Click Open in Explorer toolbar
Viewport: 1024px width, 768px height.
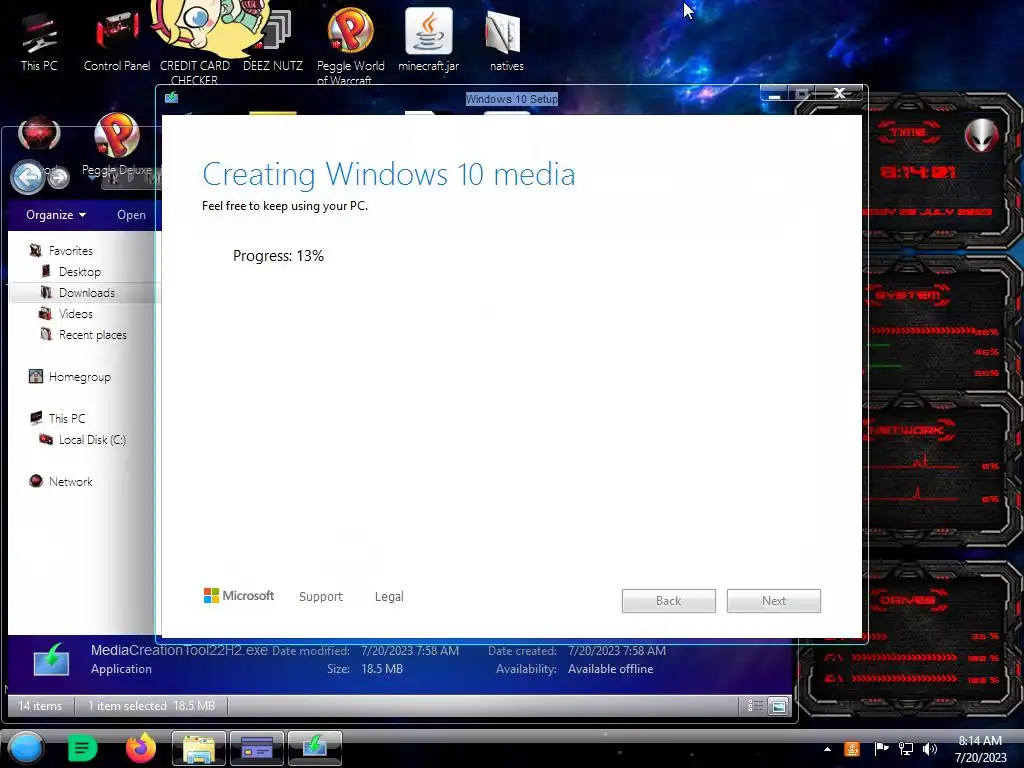[131, 215]
